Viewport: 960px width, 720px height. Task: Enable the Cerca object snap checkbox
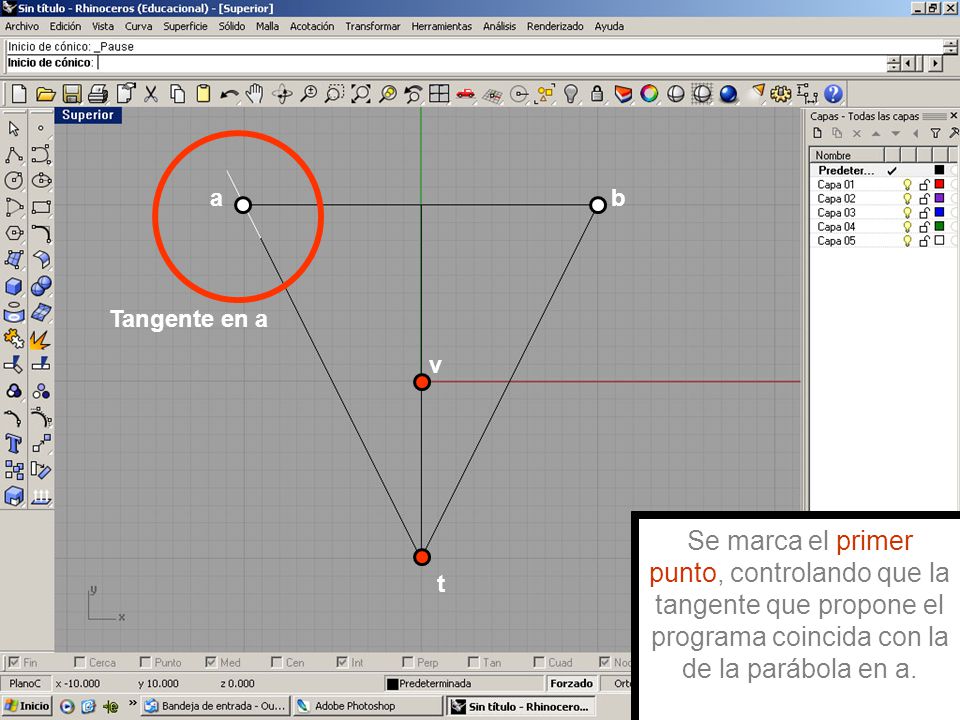point(79,662)
